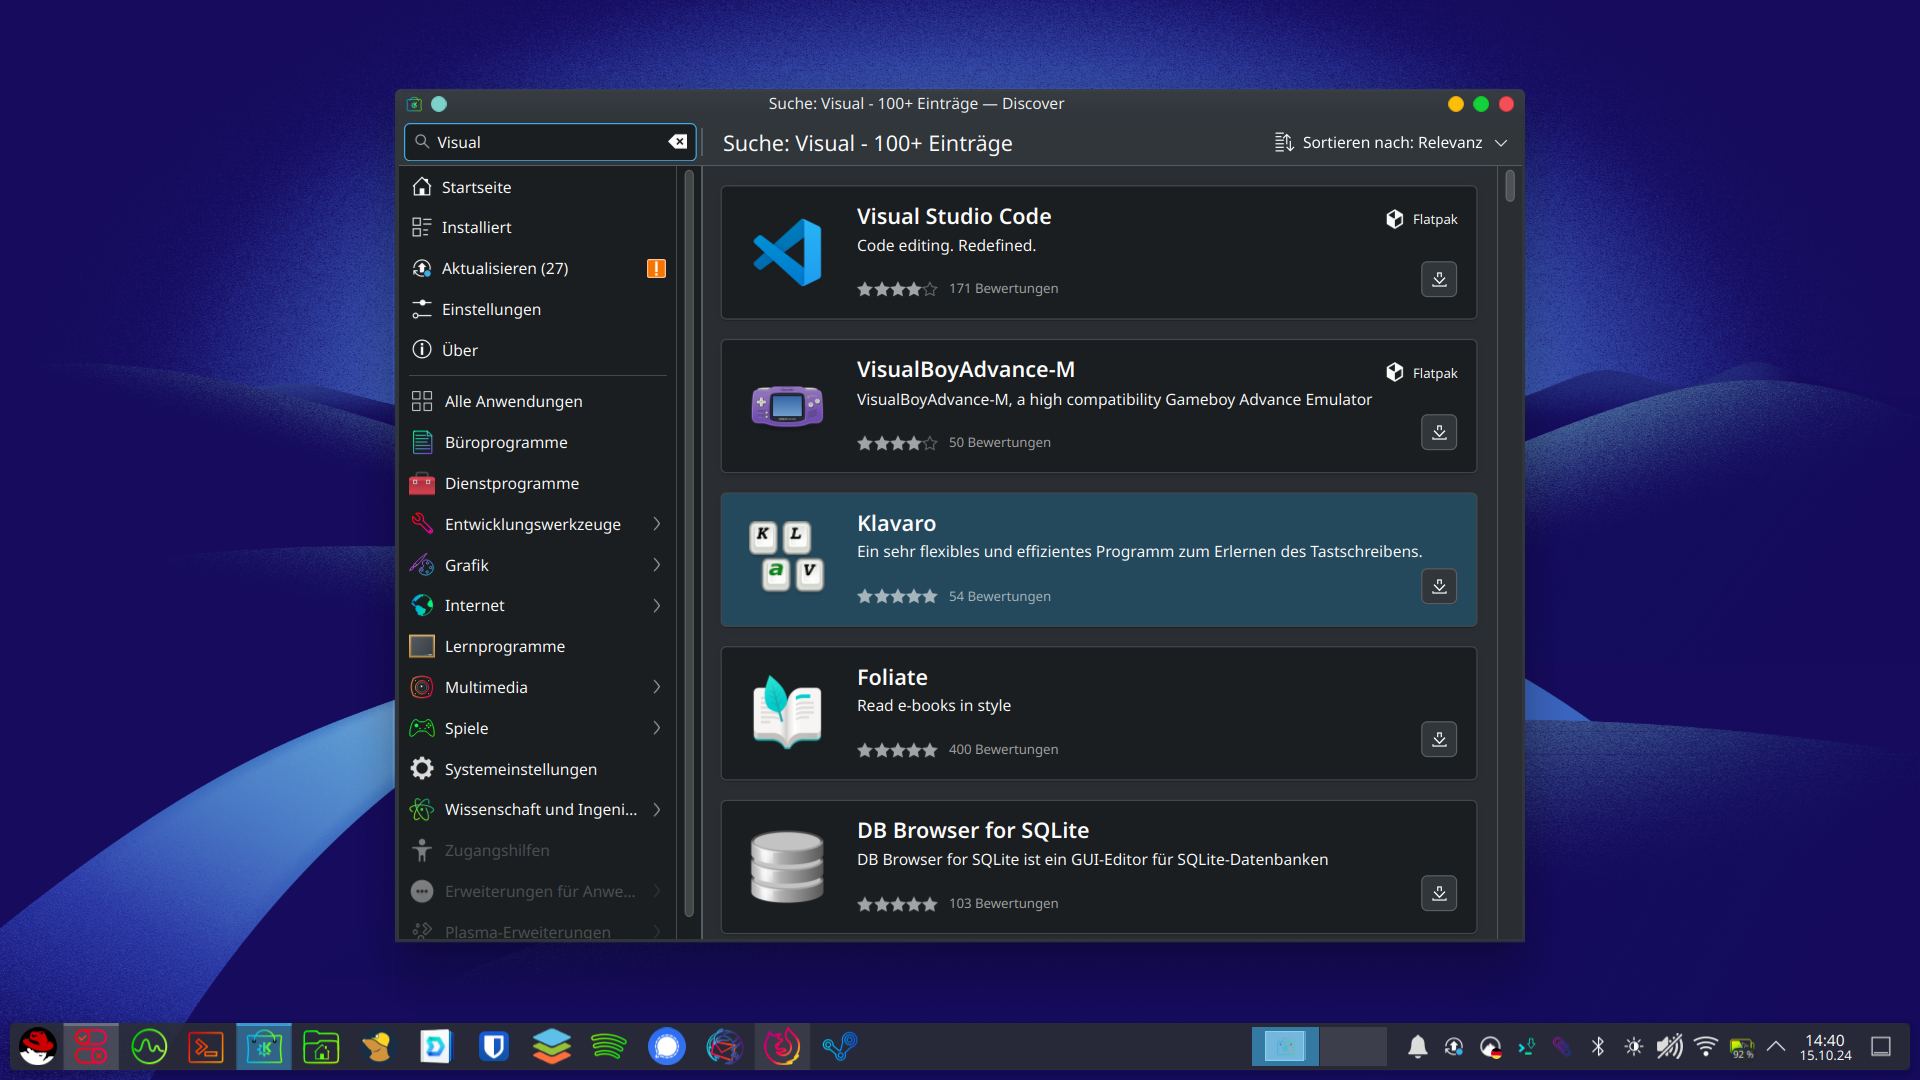Open Sortieren nach Relevanz dropdown
The height and width of the screenshot is (1080, 1920).
[1390, 143]
